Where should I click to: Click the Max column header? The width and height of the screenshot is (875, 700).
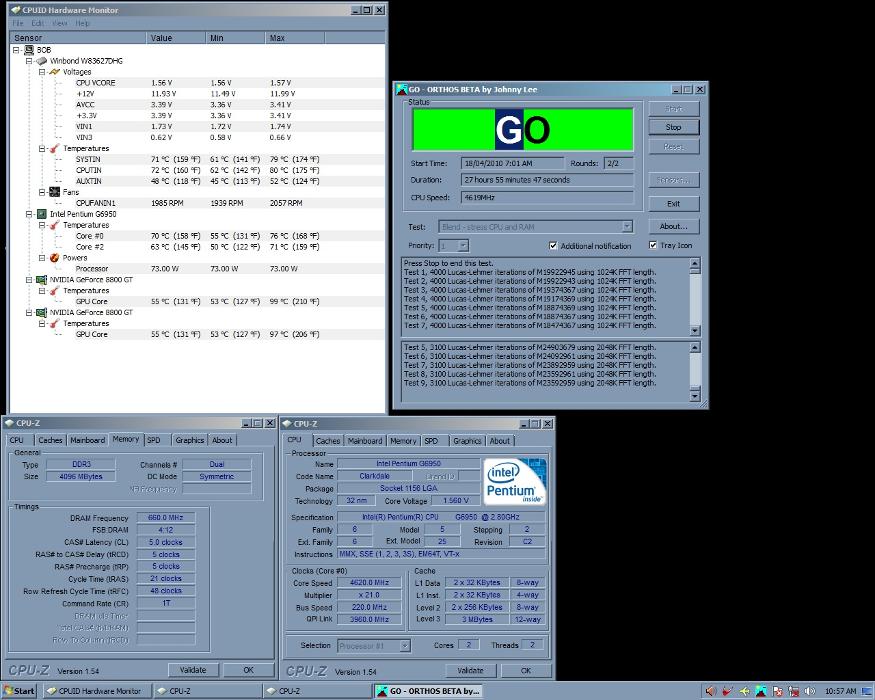click(x=295, y=38)
